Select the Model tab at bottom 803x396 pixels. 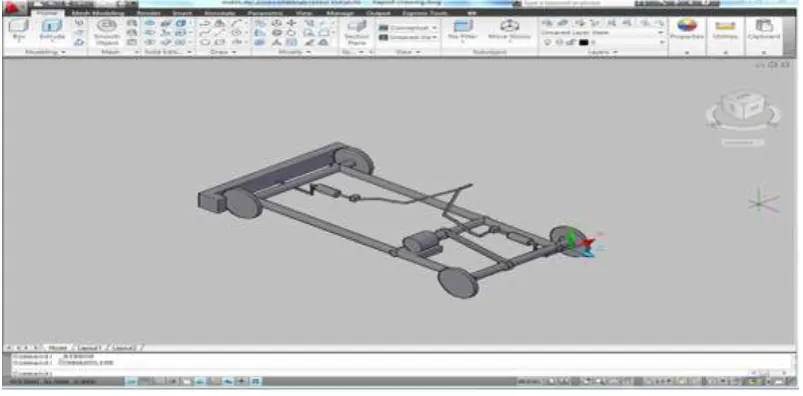(x=58, y=347)
